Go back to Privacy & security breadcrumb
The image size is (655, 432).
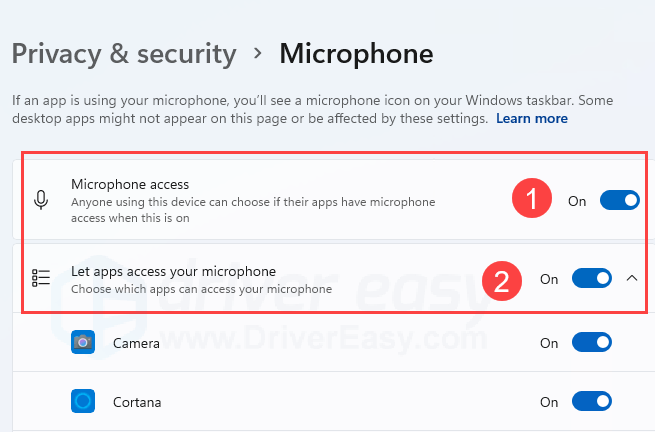point(124,54)
